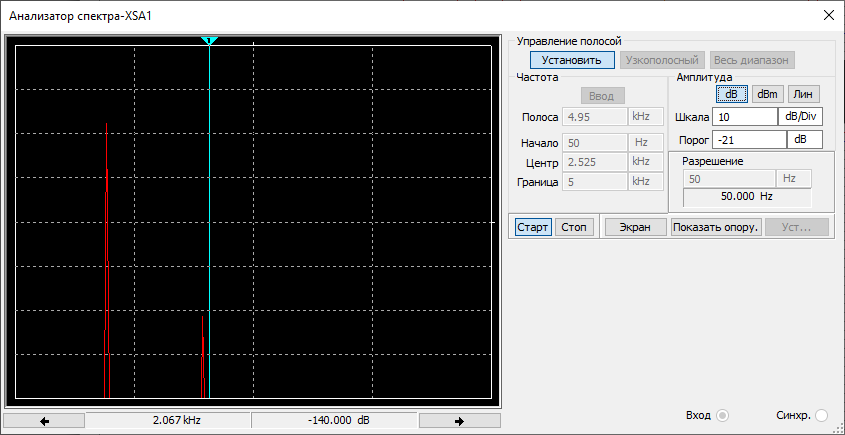Click the smaller red spectrum peak near the cursor
This screenshot has height=435, width=845.
203,357
